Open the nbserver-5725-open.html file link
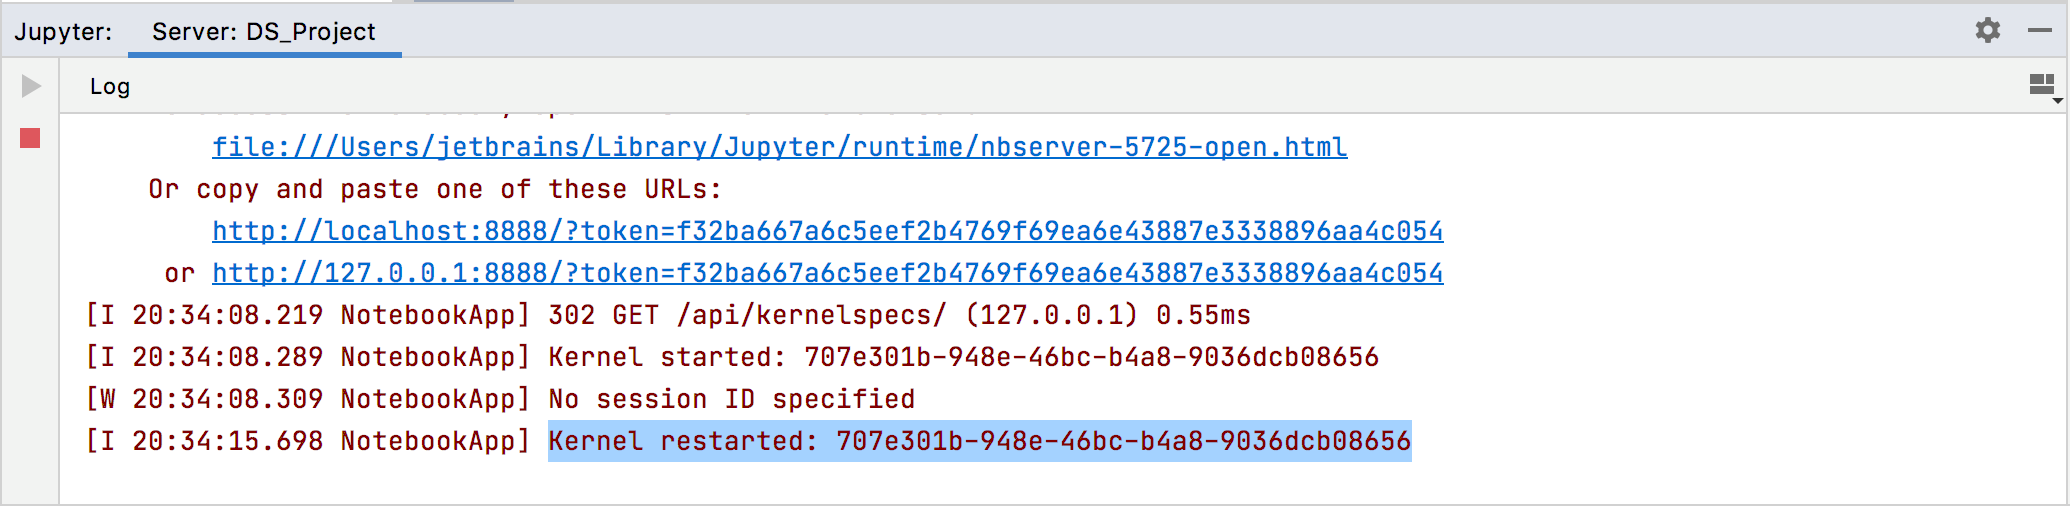 coord(779,148)
